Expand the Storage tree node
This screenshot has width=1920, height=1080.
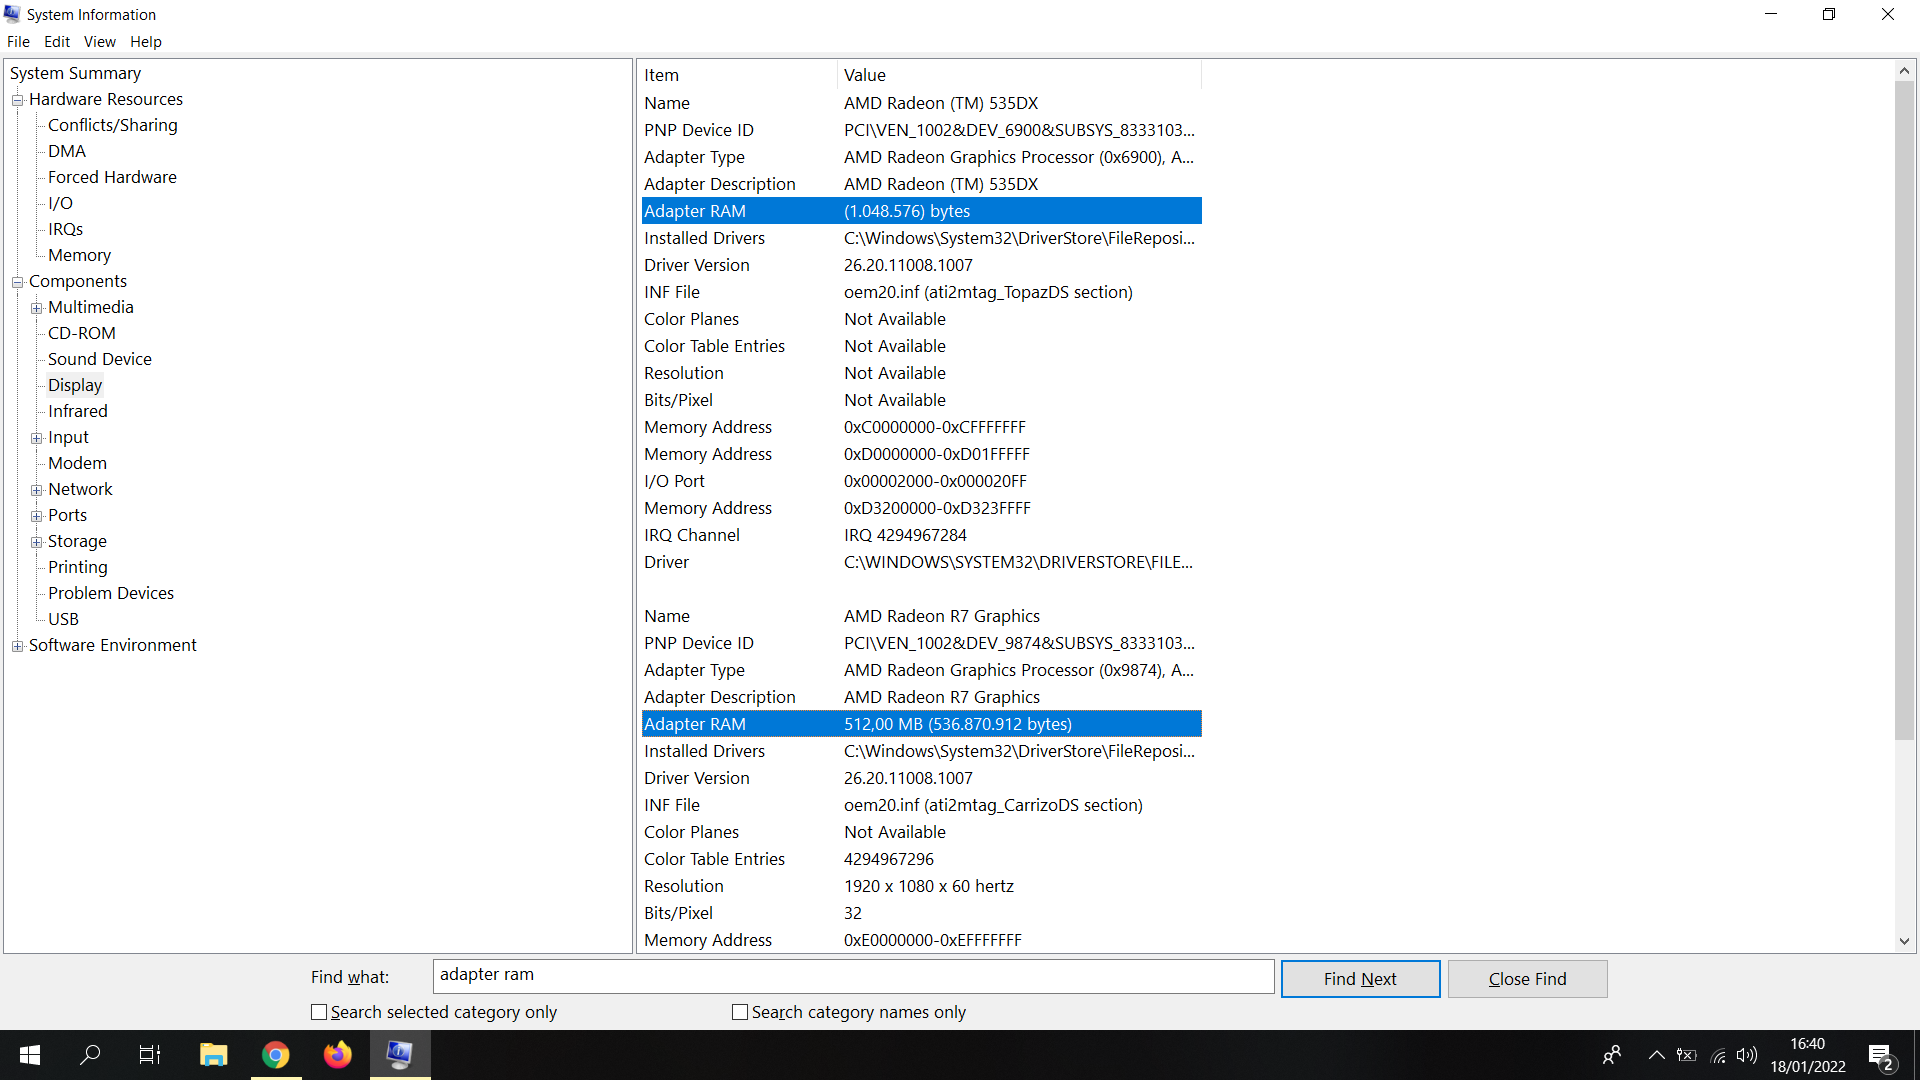(x=36, y=542)
